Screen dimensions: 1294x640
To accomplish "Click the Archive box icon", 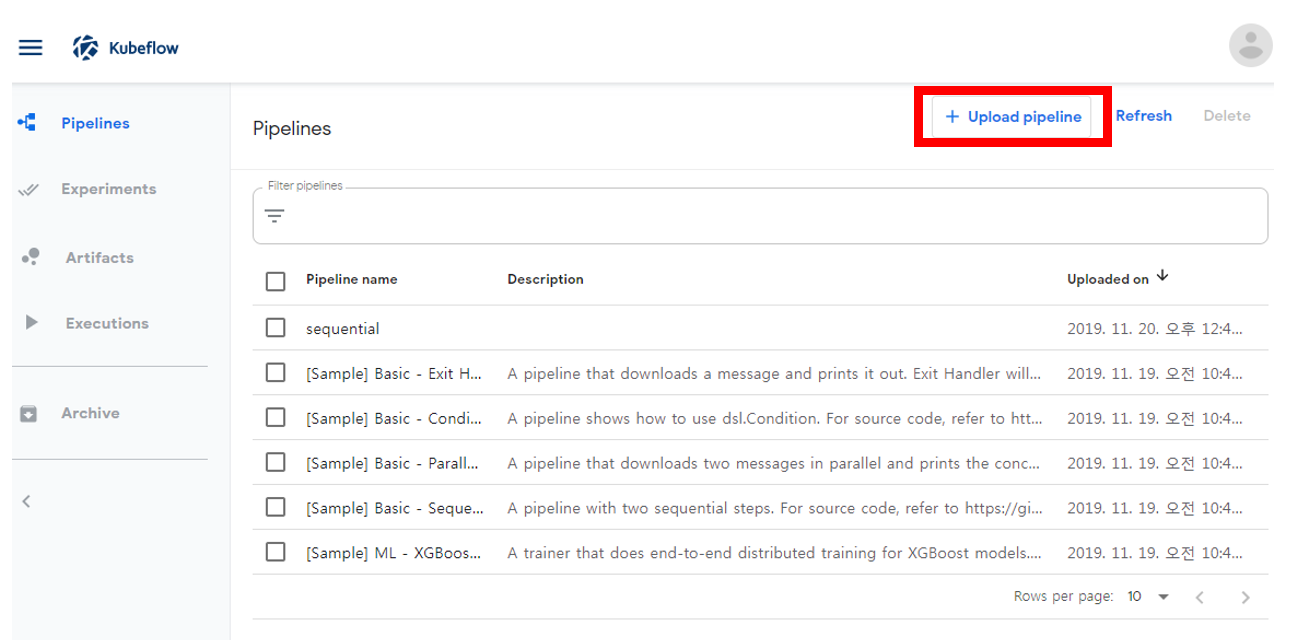I will pos(29,413).
